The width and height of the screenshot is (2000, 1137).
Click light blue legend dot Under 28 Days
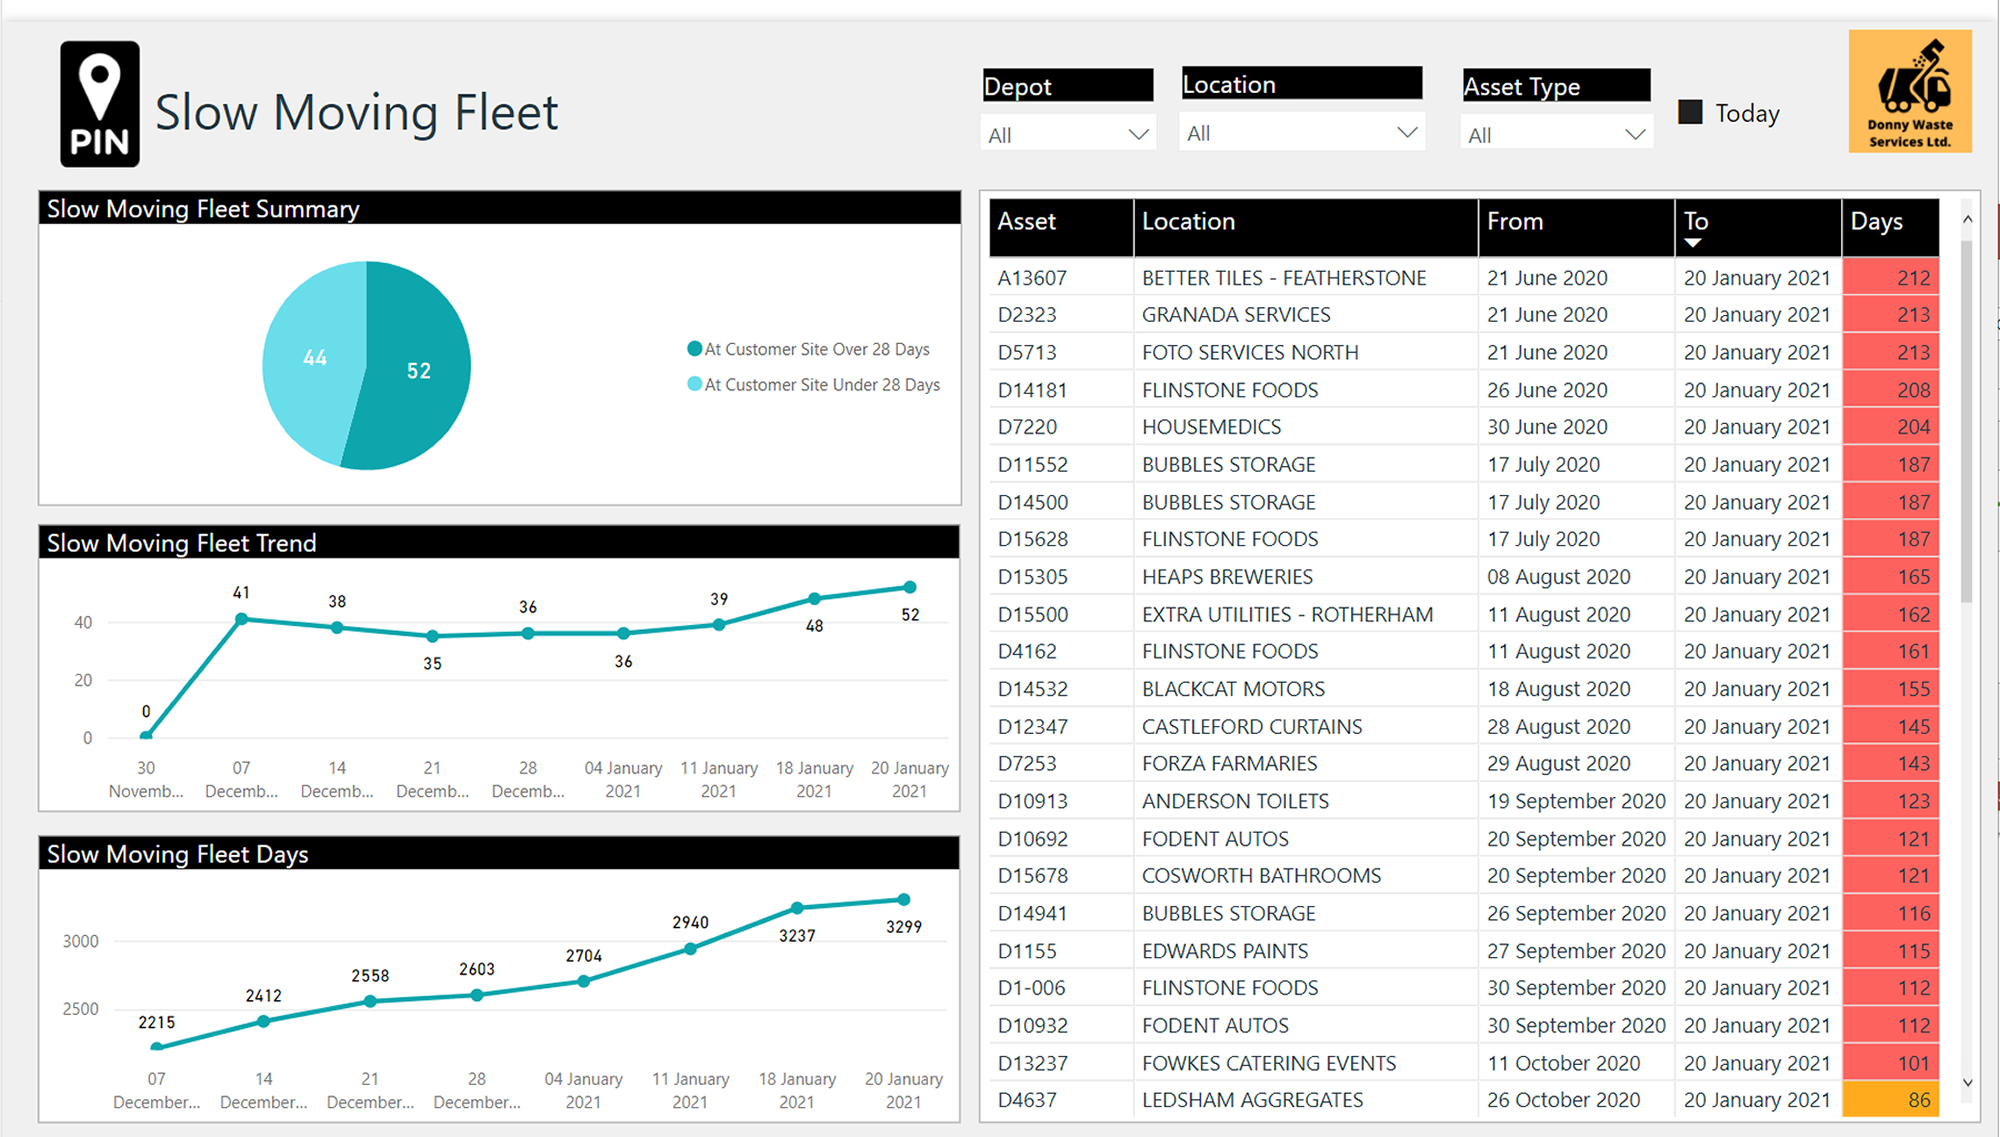(694, 384)
